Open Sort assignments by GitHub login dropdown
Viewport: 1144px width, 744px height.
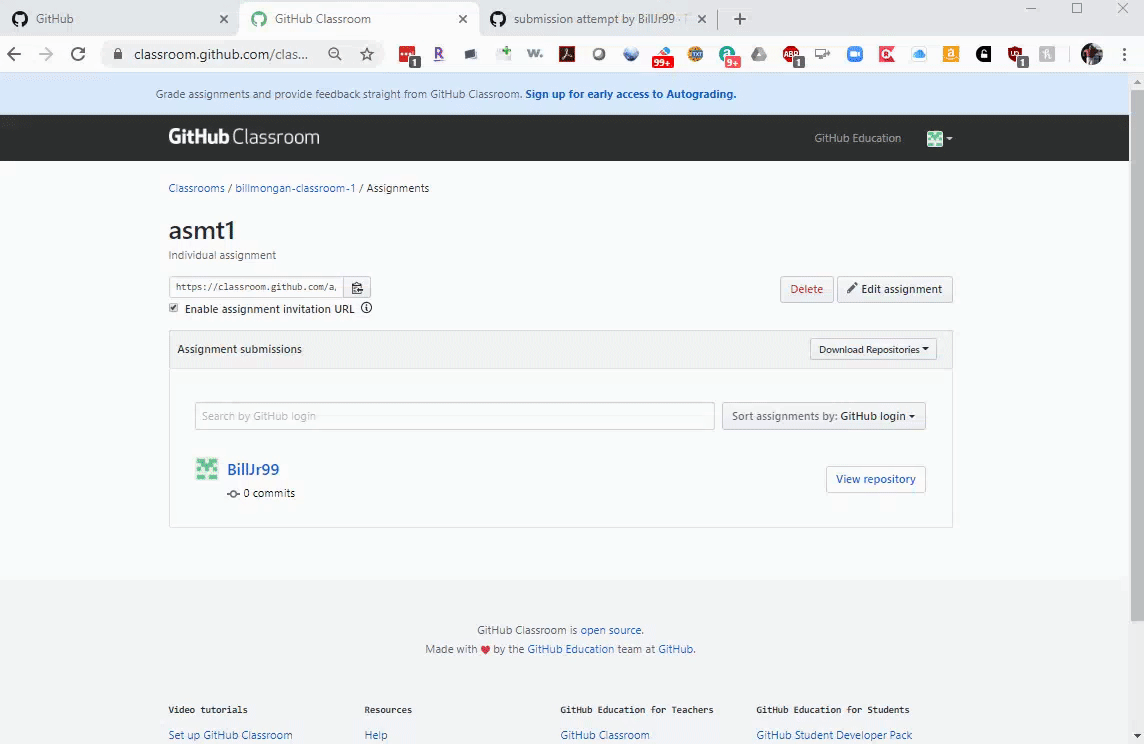pos(824,416)
